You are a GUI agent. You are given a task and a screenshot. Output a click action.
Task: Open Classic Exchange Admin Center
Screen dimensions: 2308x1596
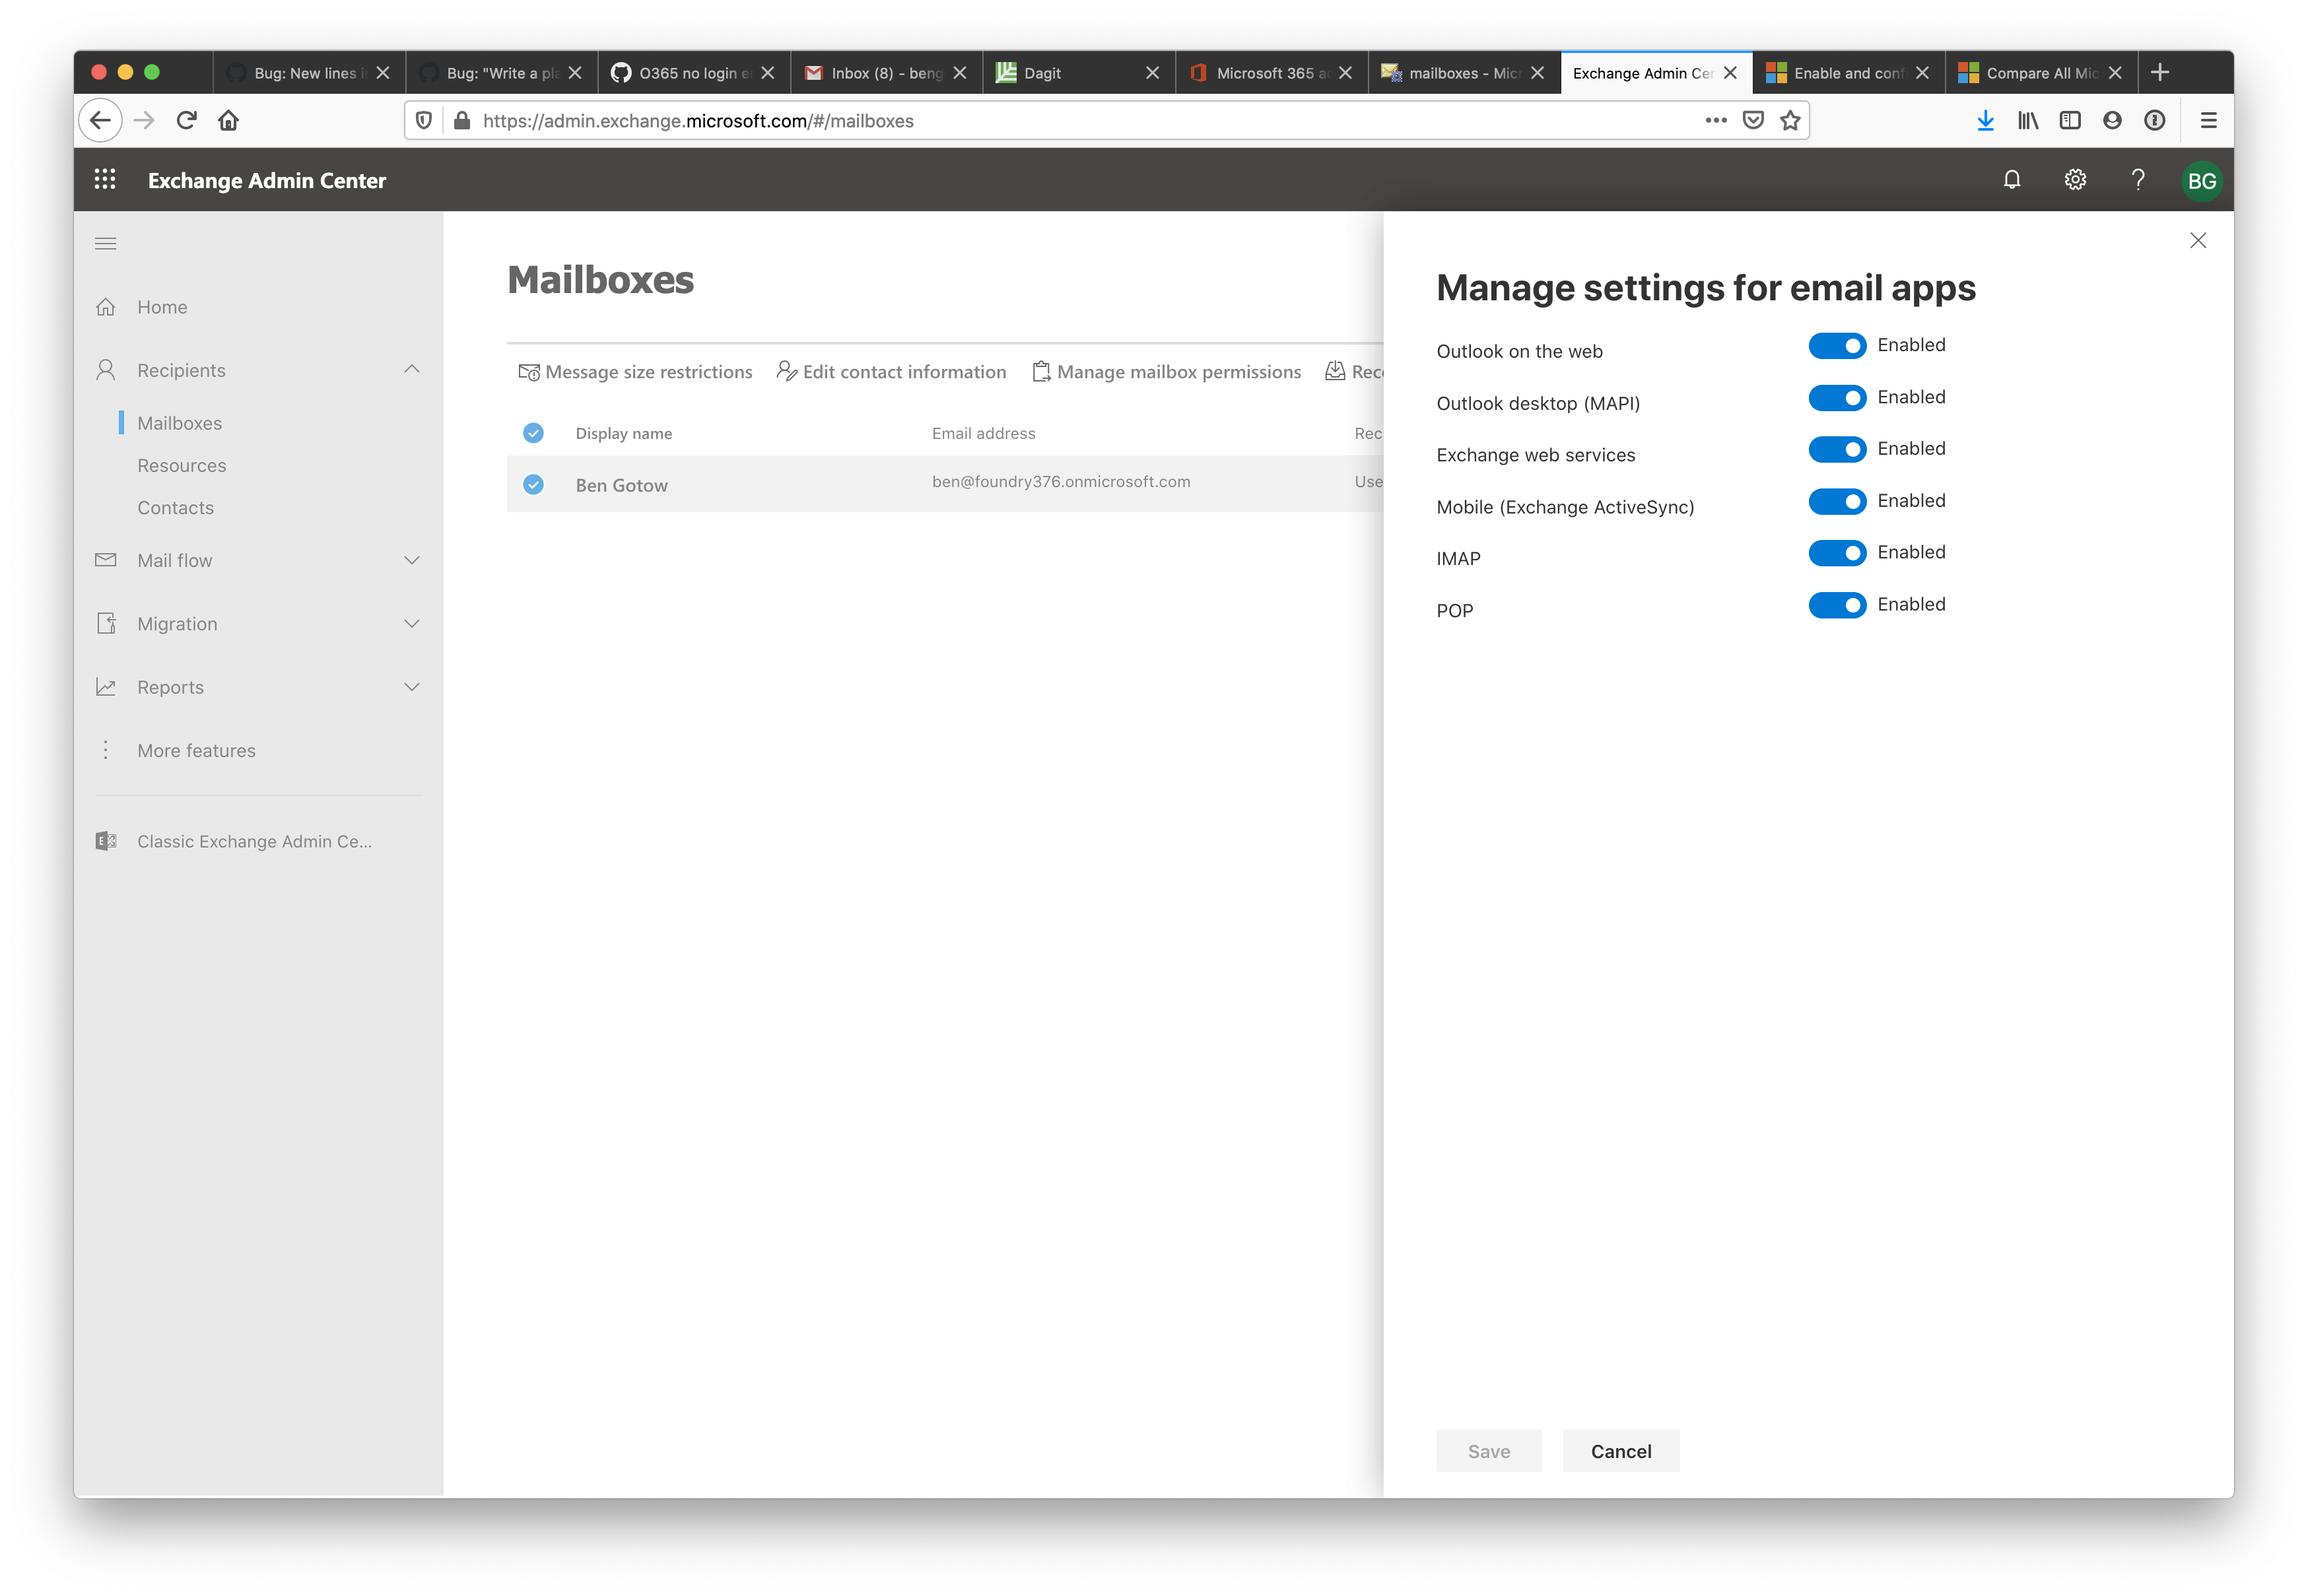point(254,841)
